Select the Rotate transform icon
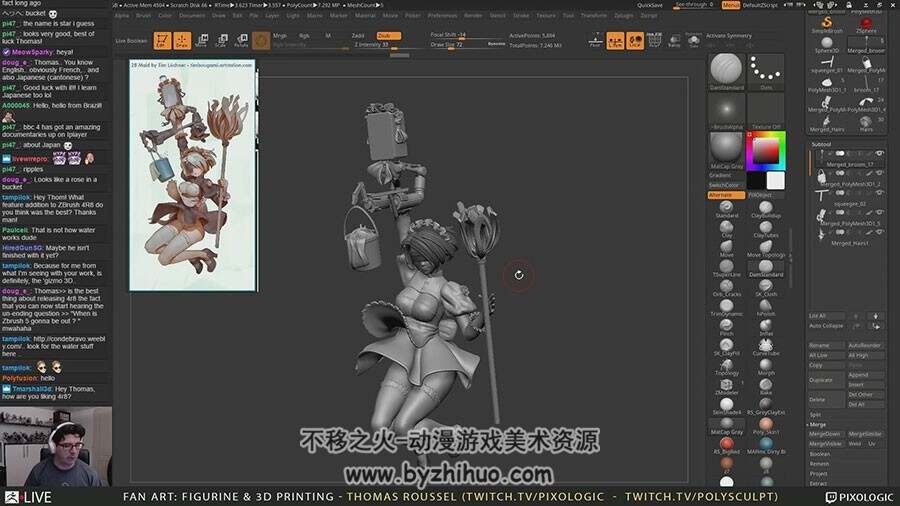The image size is (900, 506). (x=242, y=40)
